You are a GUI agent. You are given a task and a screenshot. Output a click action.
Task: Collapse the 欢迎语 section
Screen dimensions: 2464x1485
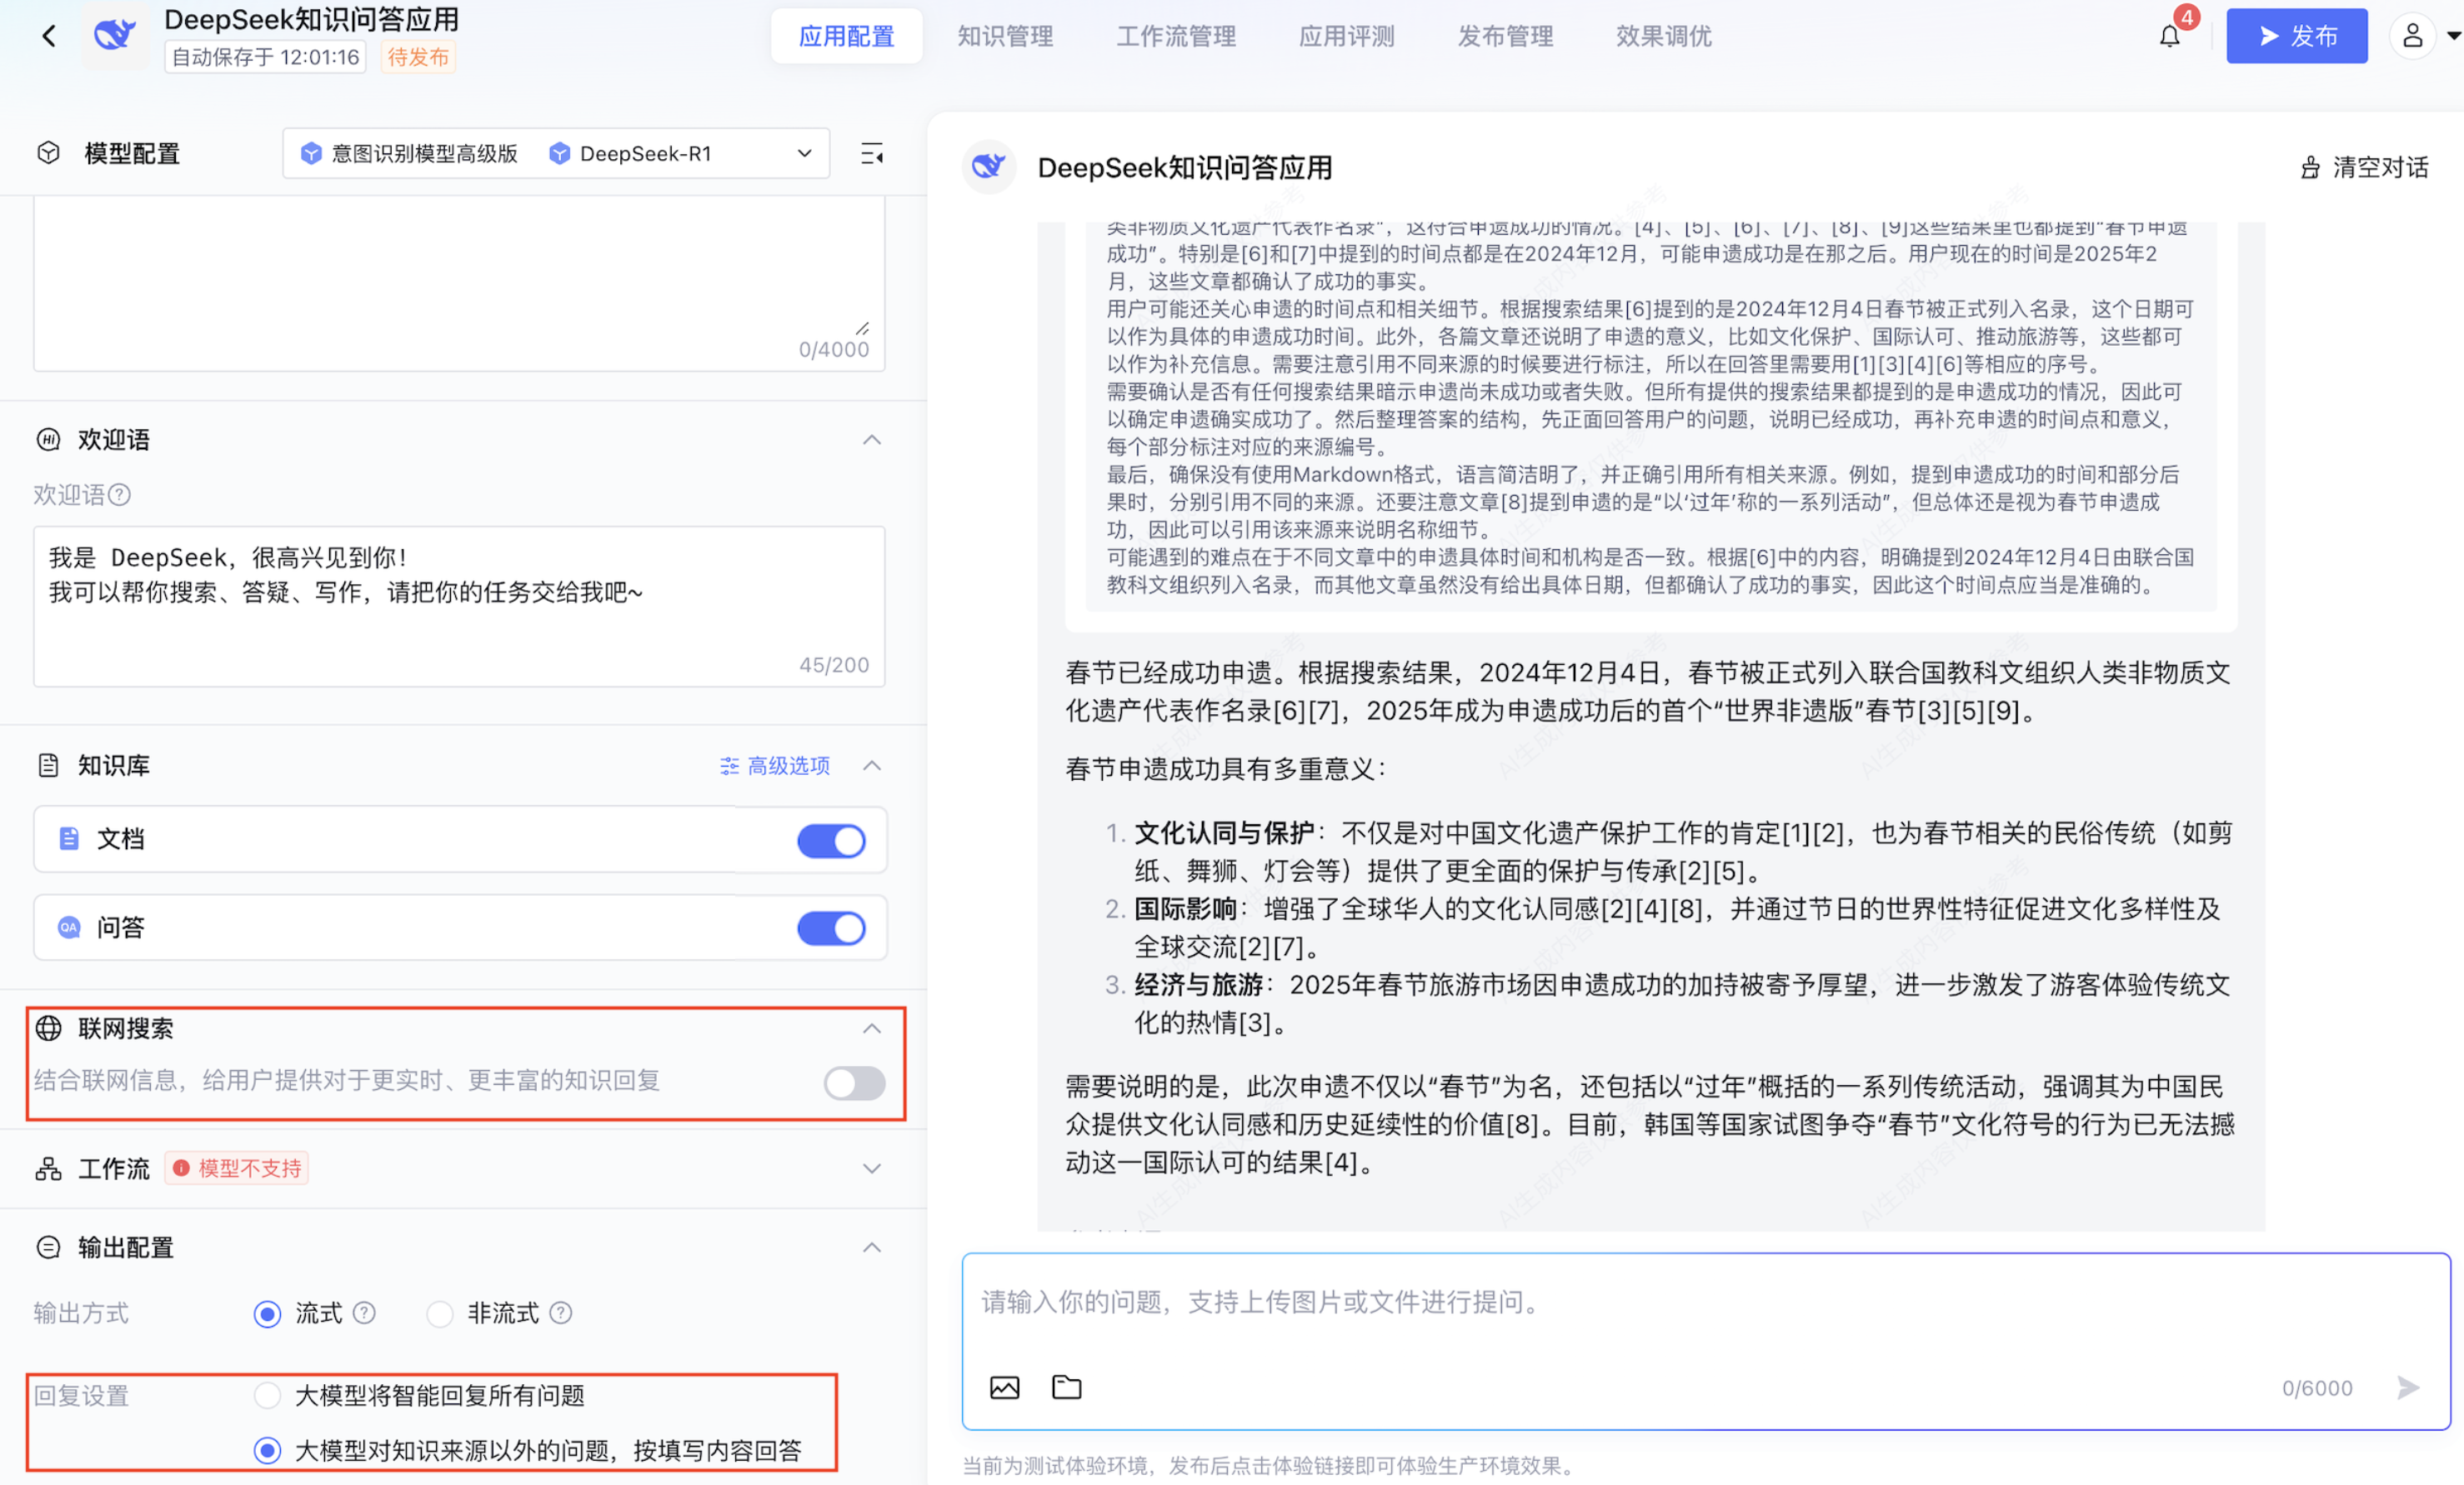click(x=872, y=440)
